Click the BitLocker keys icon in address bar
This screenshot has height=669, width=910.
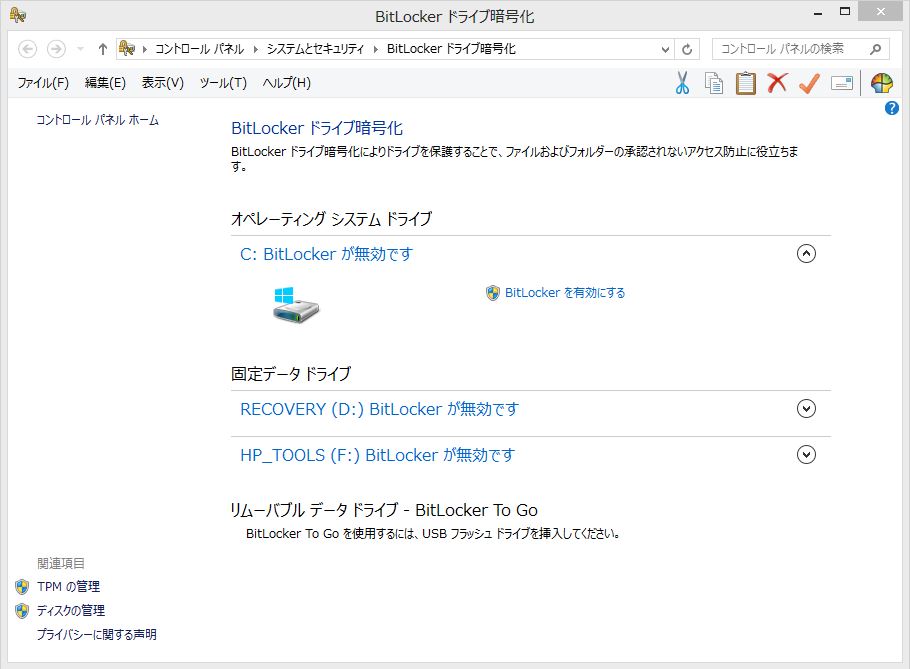click(127, 49)
